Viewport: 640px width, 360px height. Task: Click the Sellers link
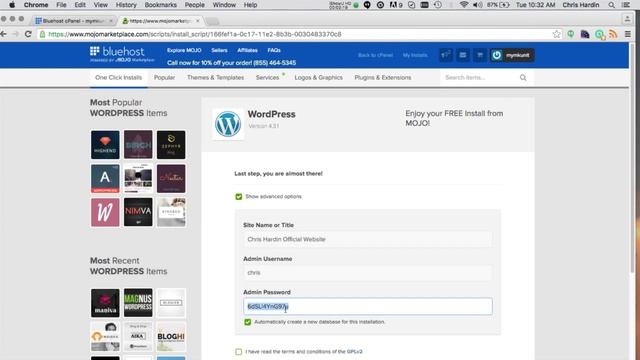click(219, 50)
